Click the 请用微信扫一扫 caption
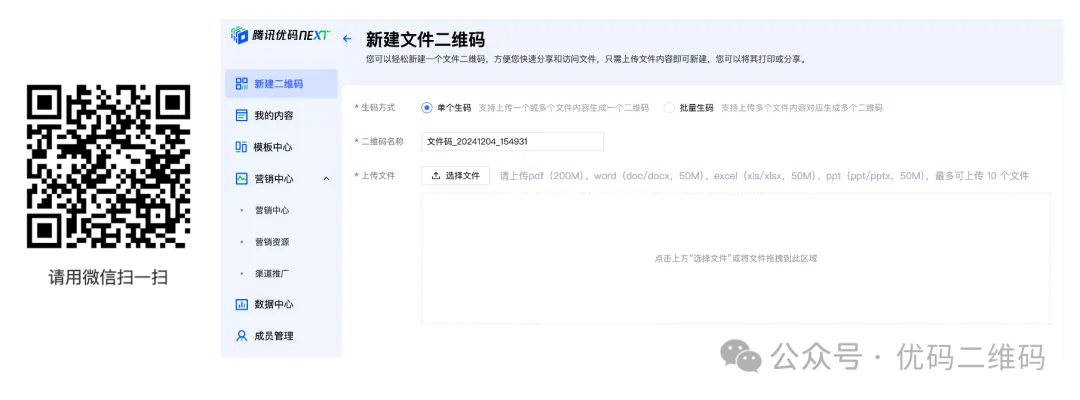This screenshot has width=1080, height=400. click(x=108, y=277)
